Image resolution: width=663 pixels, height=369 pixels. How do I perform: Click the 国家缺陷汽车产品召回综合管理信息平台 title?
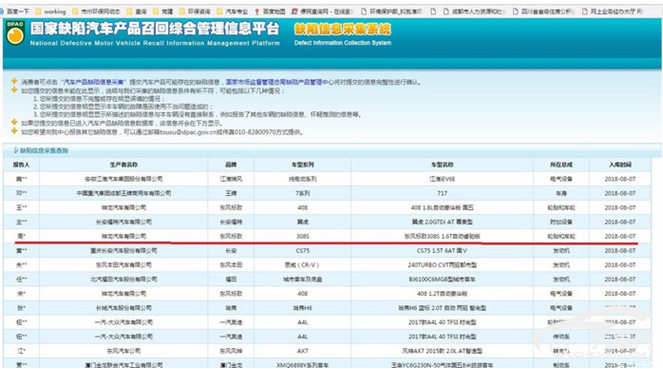[155, 29]
